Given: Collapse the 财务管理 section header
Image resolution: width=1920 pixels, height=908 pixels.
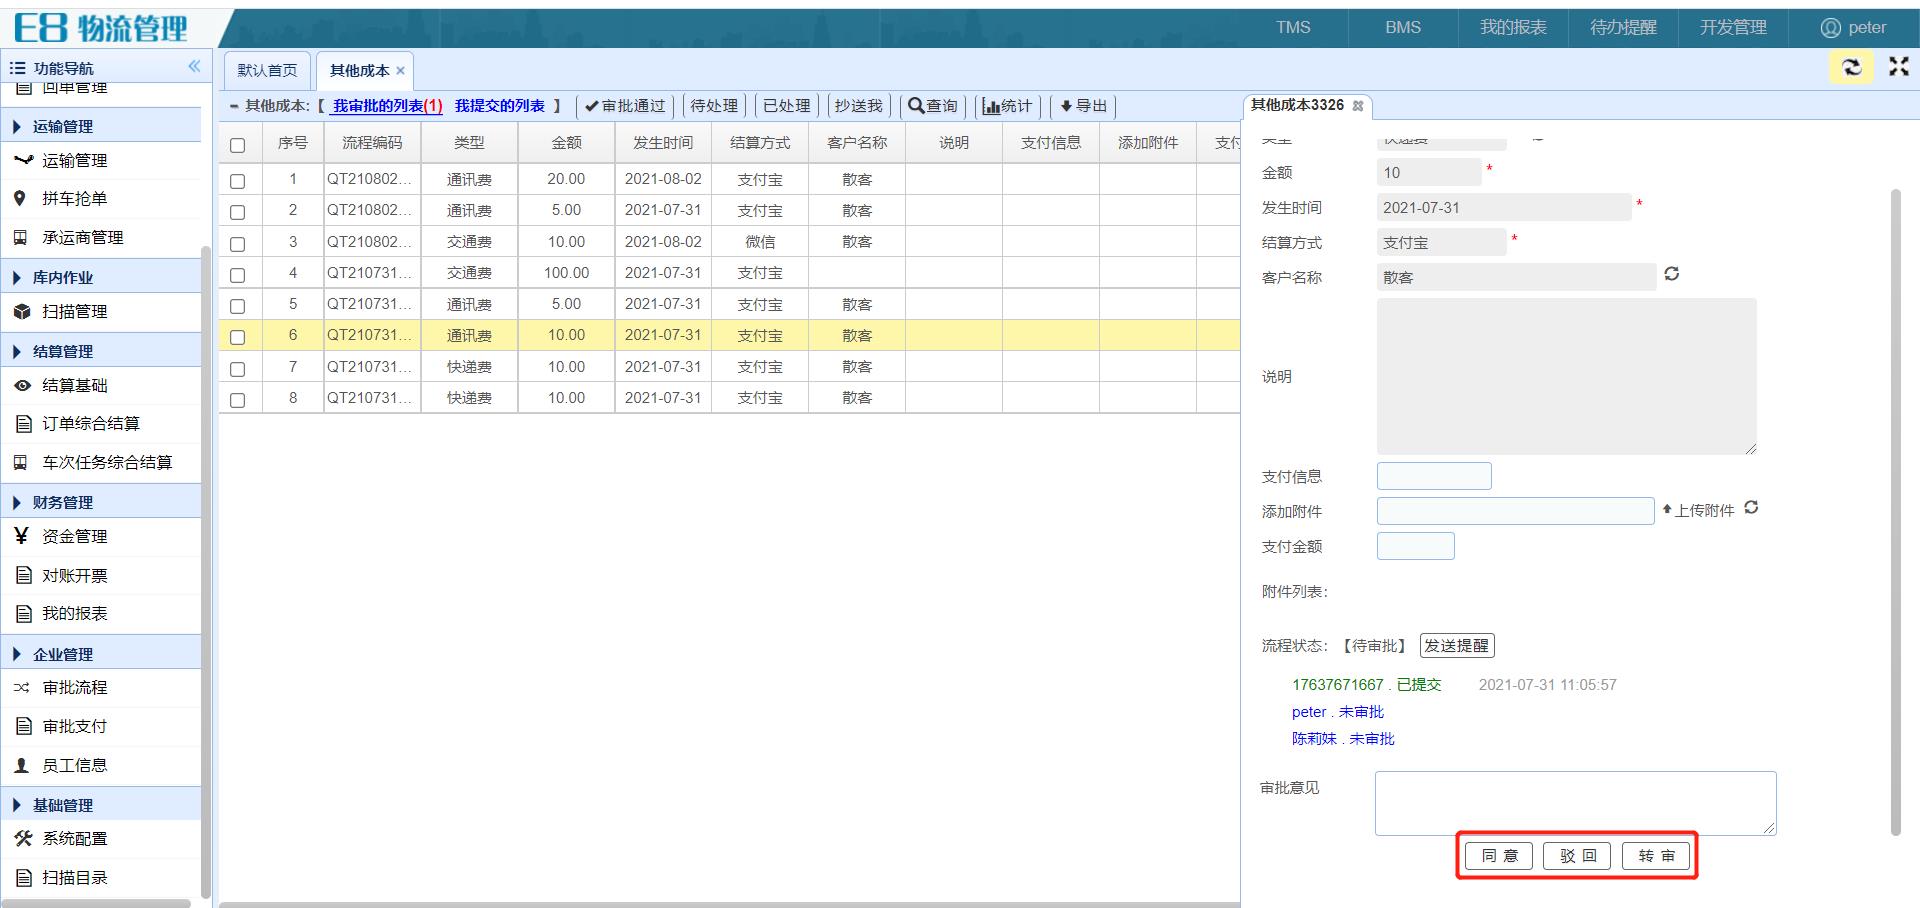Looking at the screenshot, I should 100,502.
